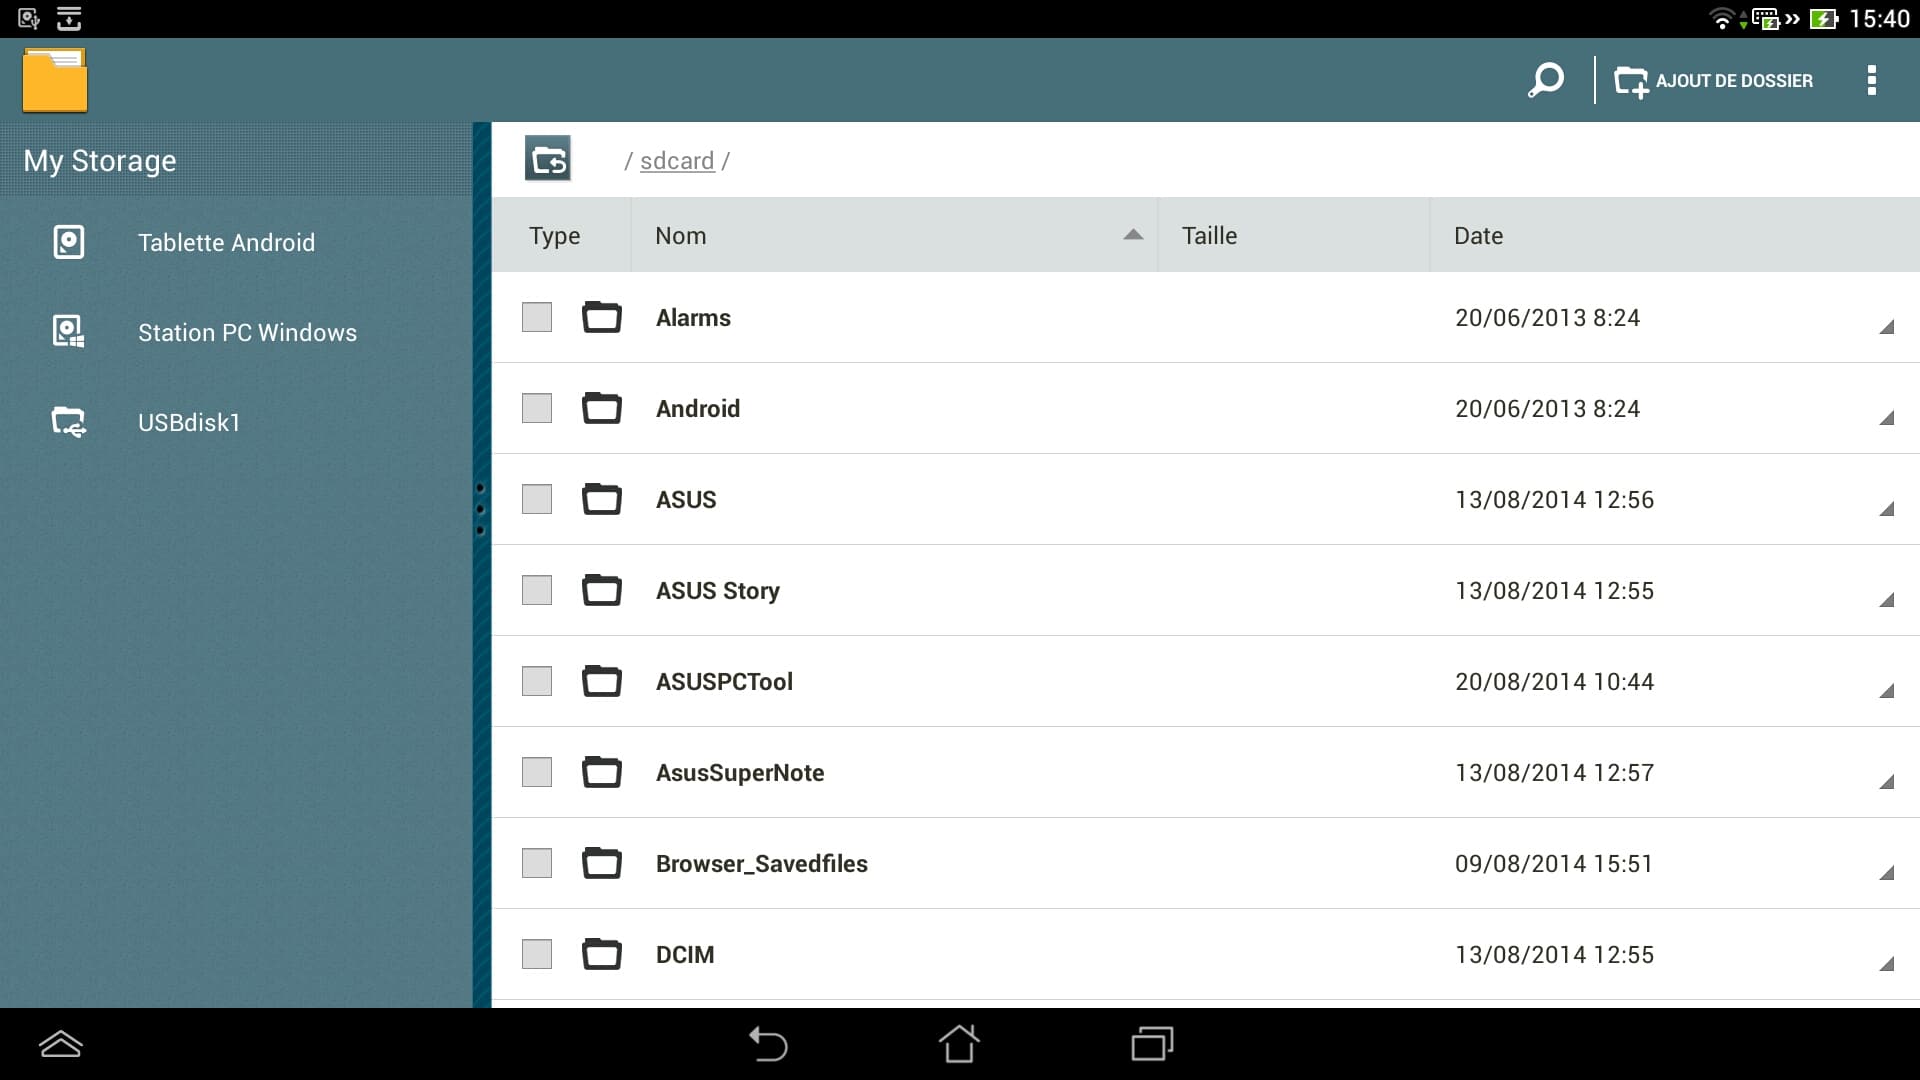Select the Browser_Savedfiles checkbox

click(x=537, y=863)
